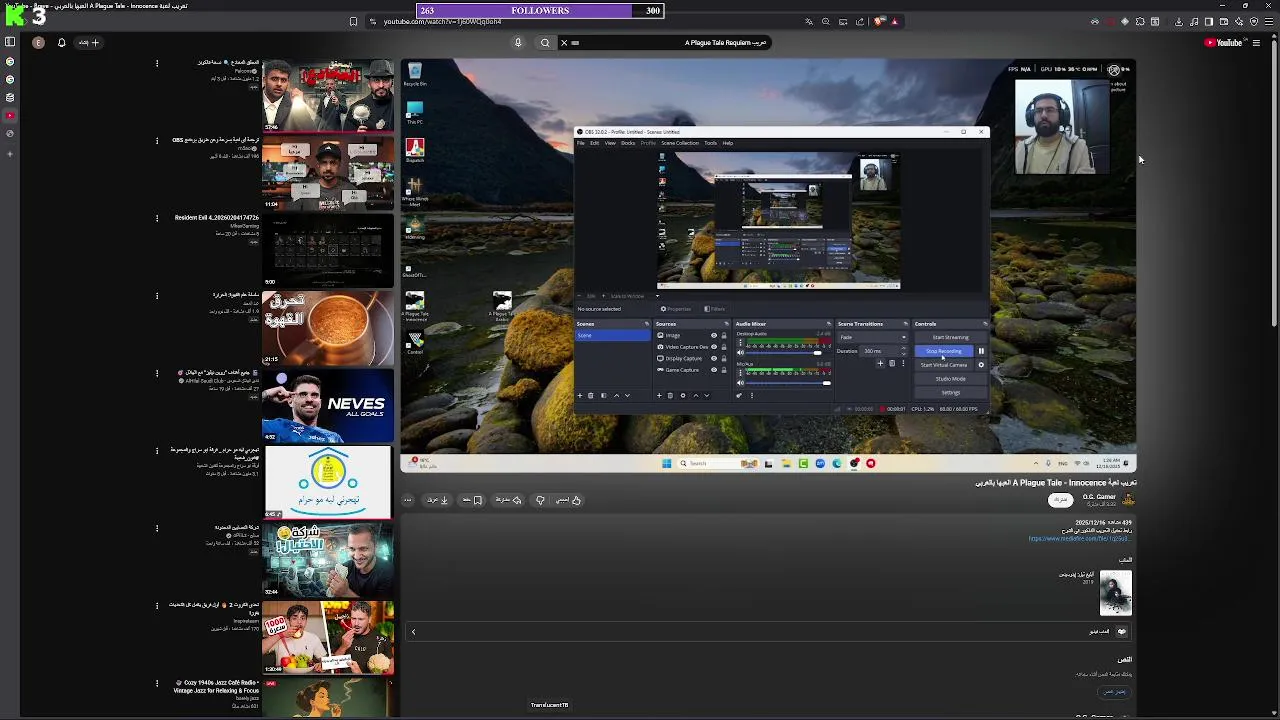Open OBS Settings button
Image resolution: width=1280 pixels, height=720 pixels.
coord(950,393)
